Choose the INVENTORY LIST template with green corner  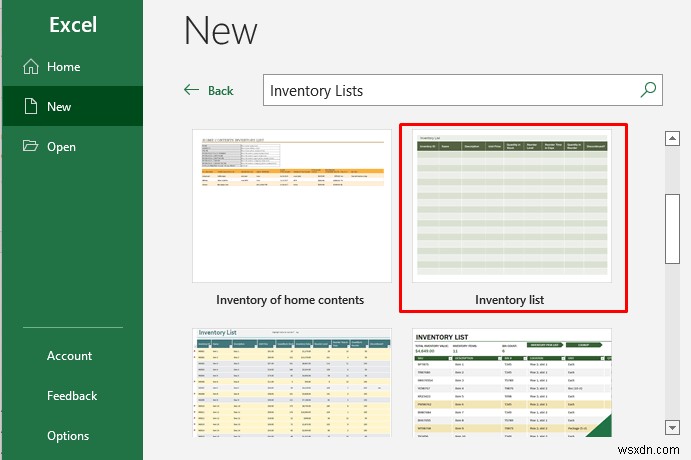[x=512, y=382]
